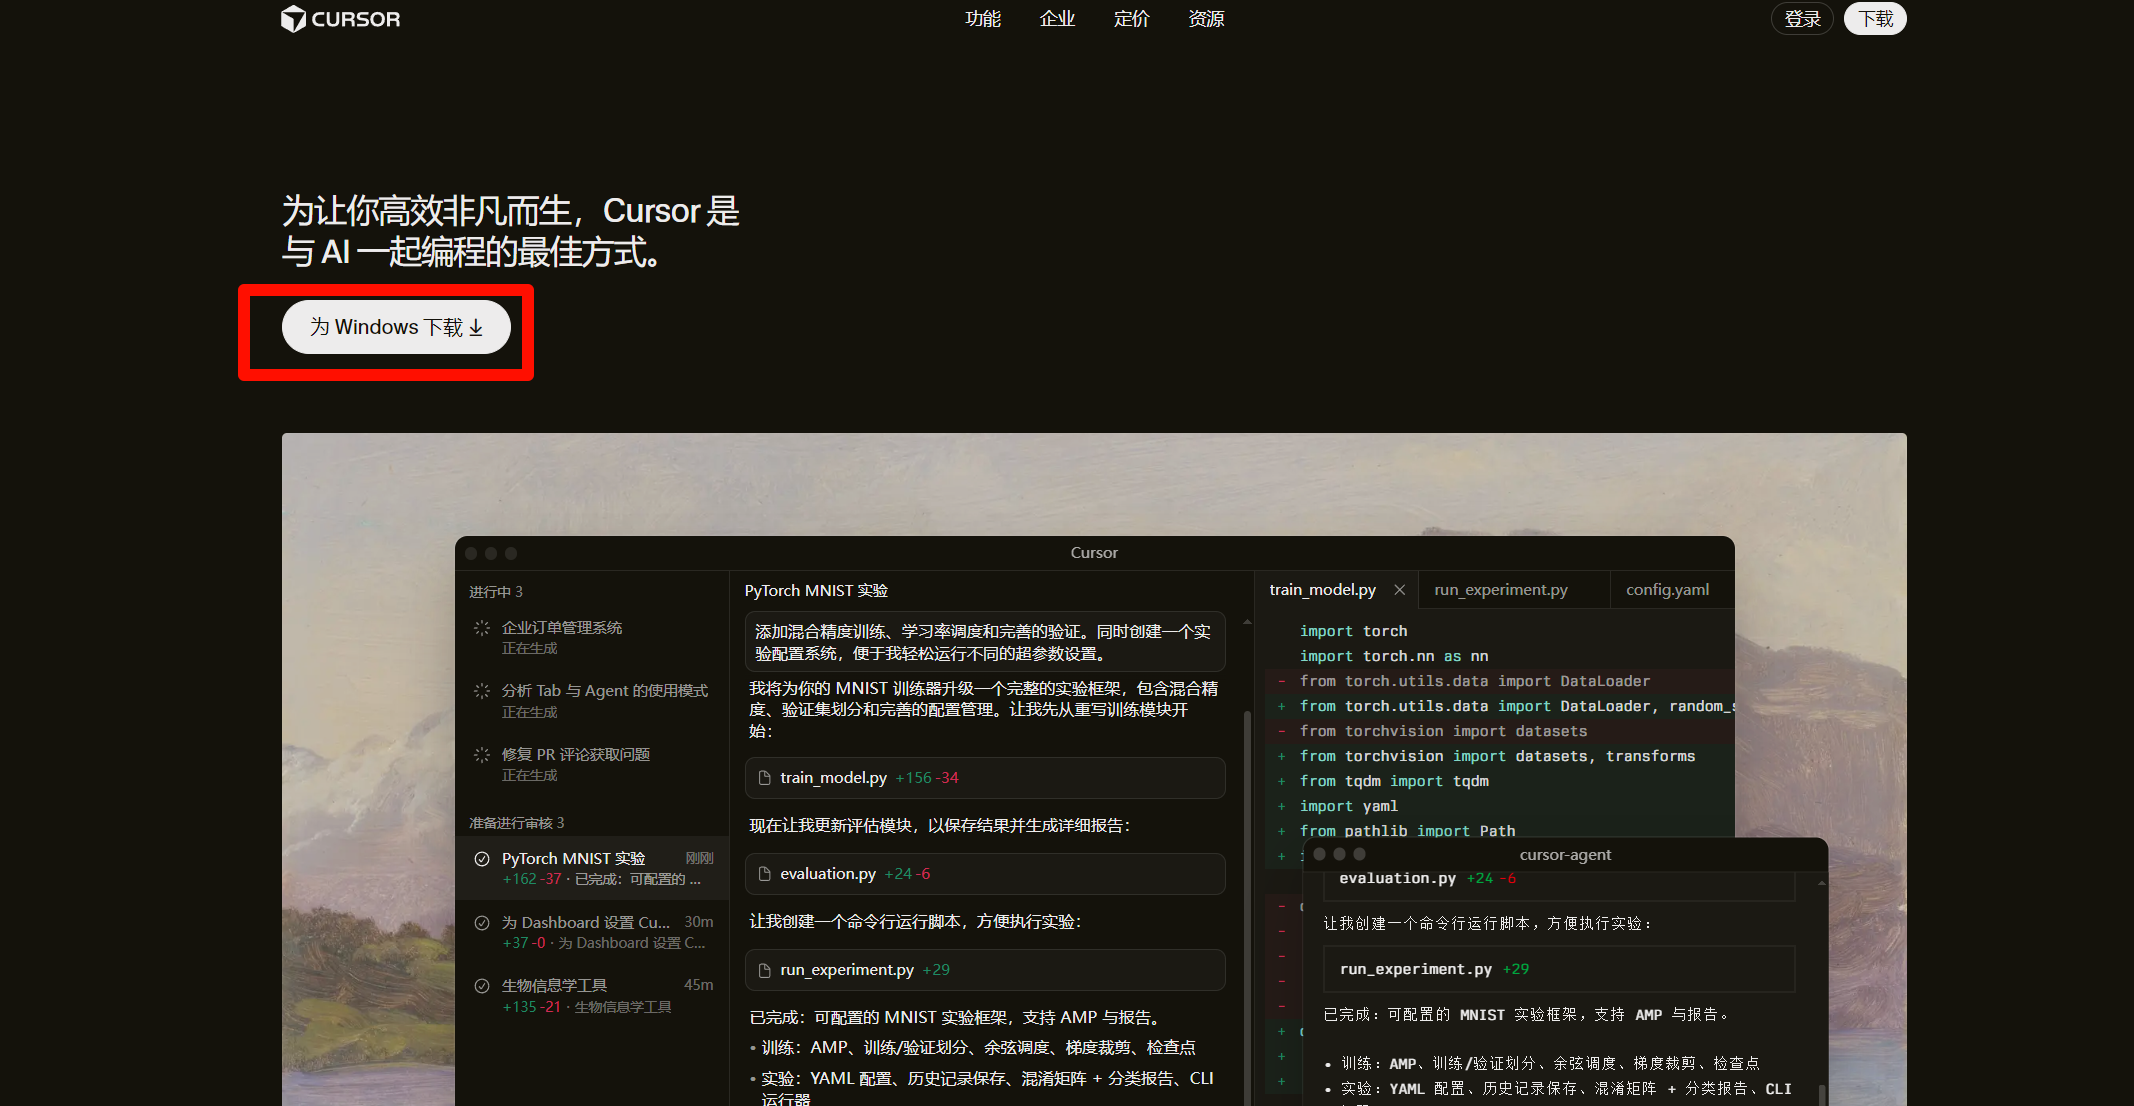
Task: Click spinner icon beside 企业订单管理系统
Action: (x=482, y=628)
